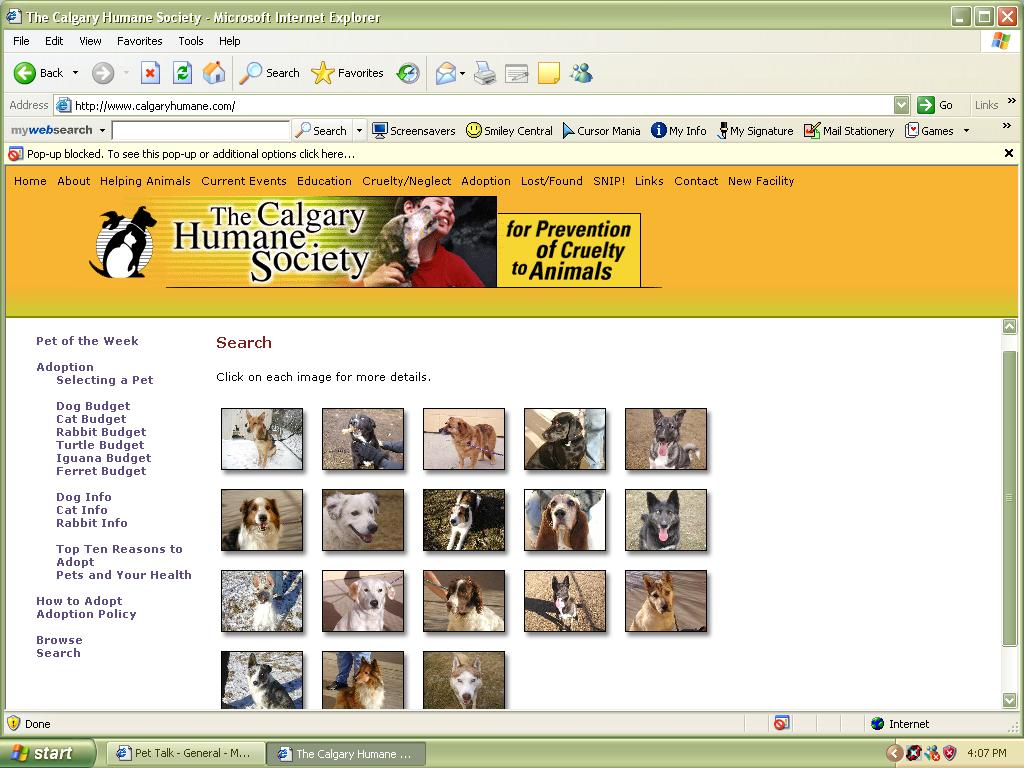Open the address bar dropdown arrow
The image size is (1024, 768).
tap(901, 105)
